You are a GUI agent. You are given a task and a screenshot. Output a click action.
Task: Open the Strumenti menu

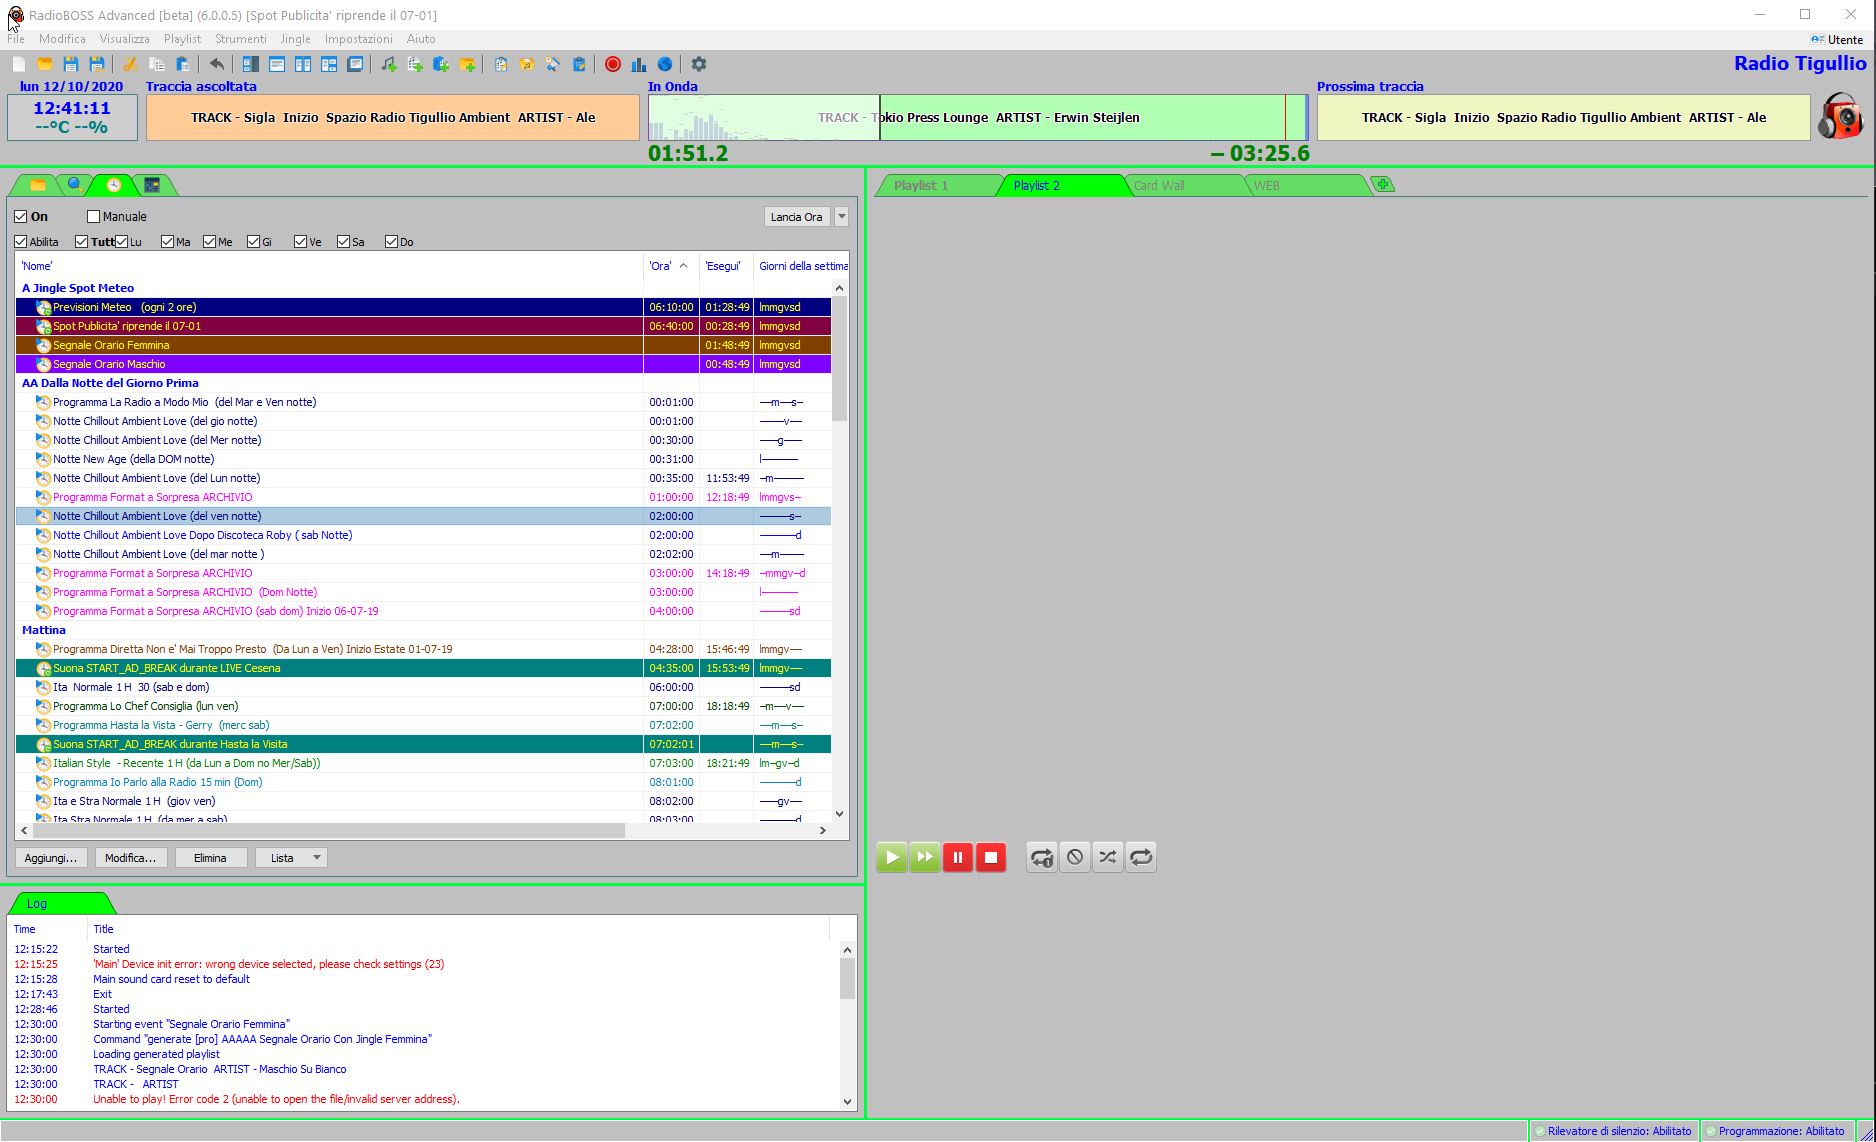tap(240, 39)
